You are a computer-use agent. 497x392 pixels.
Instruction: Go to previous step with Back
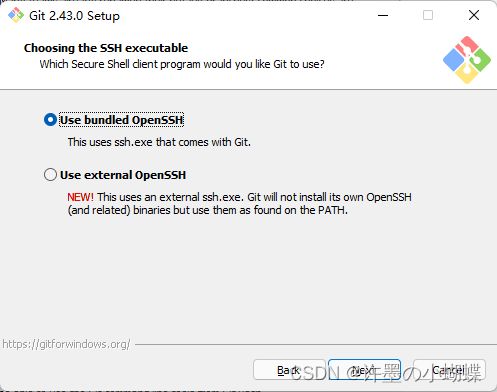pyautogui.click(x=289, y=370)
